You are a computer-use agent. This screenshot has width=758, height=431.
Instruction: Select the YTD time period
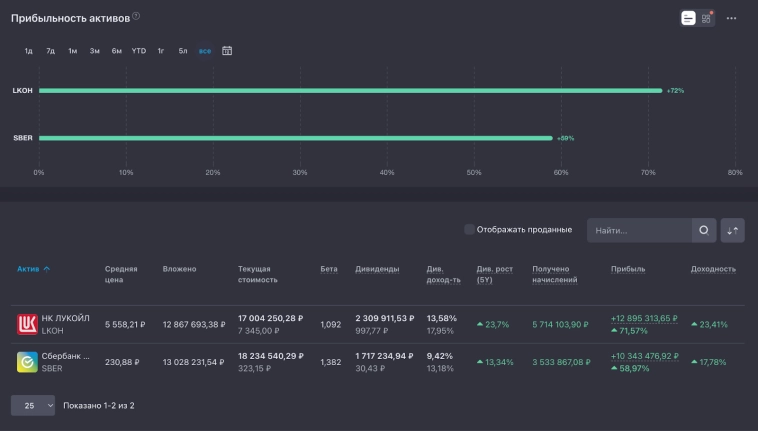(x=138, y=50)
